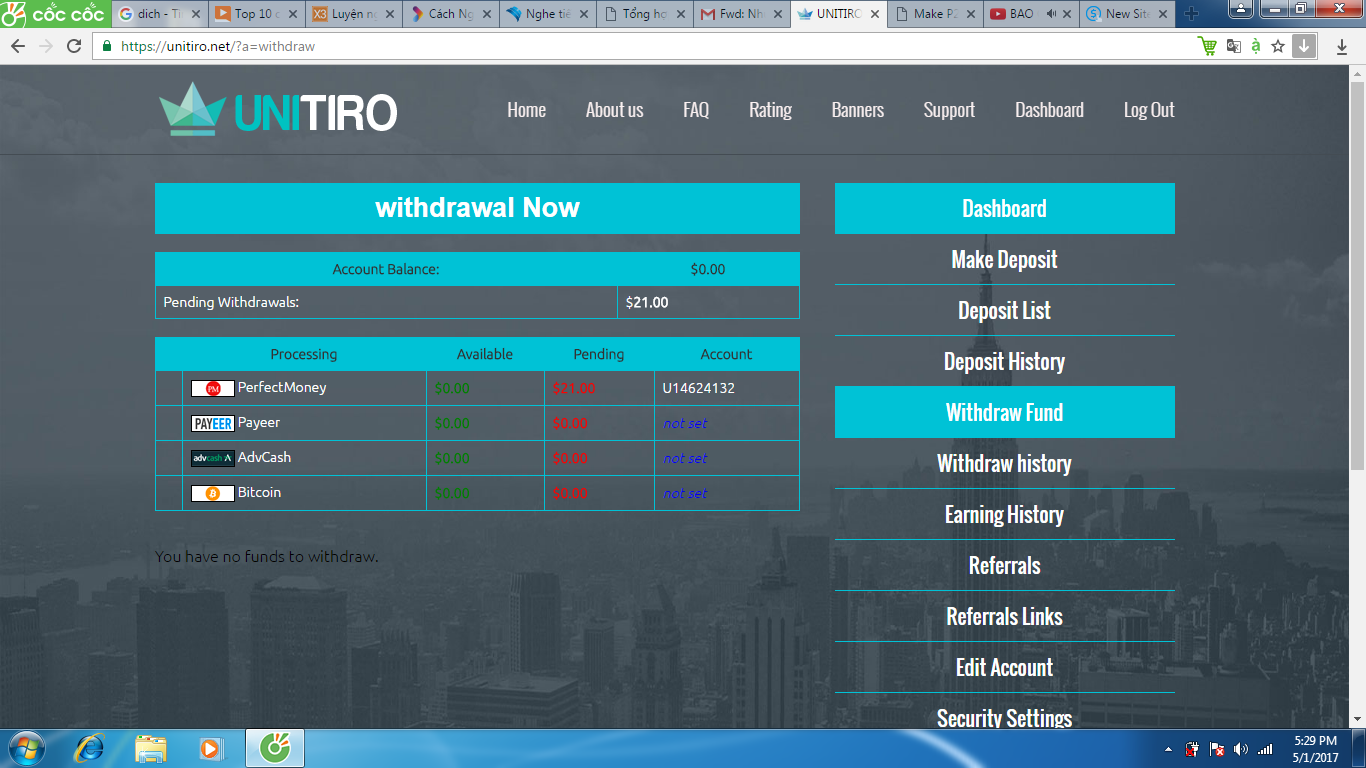The width and height of the screenshot is (1366, 768).
Task: Open Banners in the site navigation
Action: tap(858, 110)
